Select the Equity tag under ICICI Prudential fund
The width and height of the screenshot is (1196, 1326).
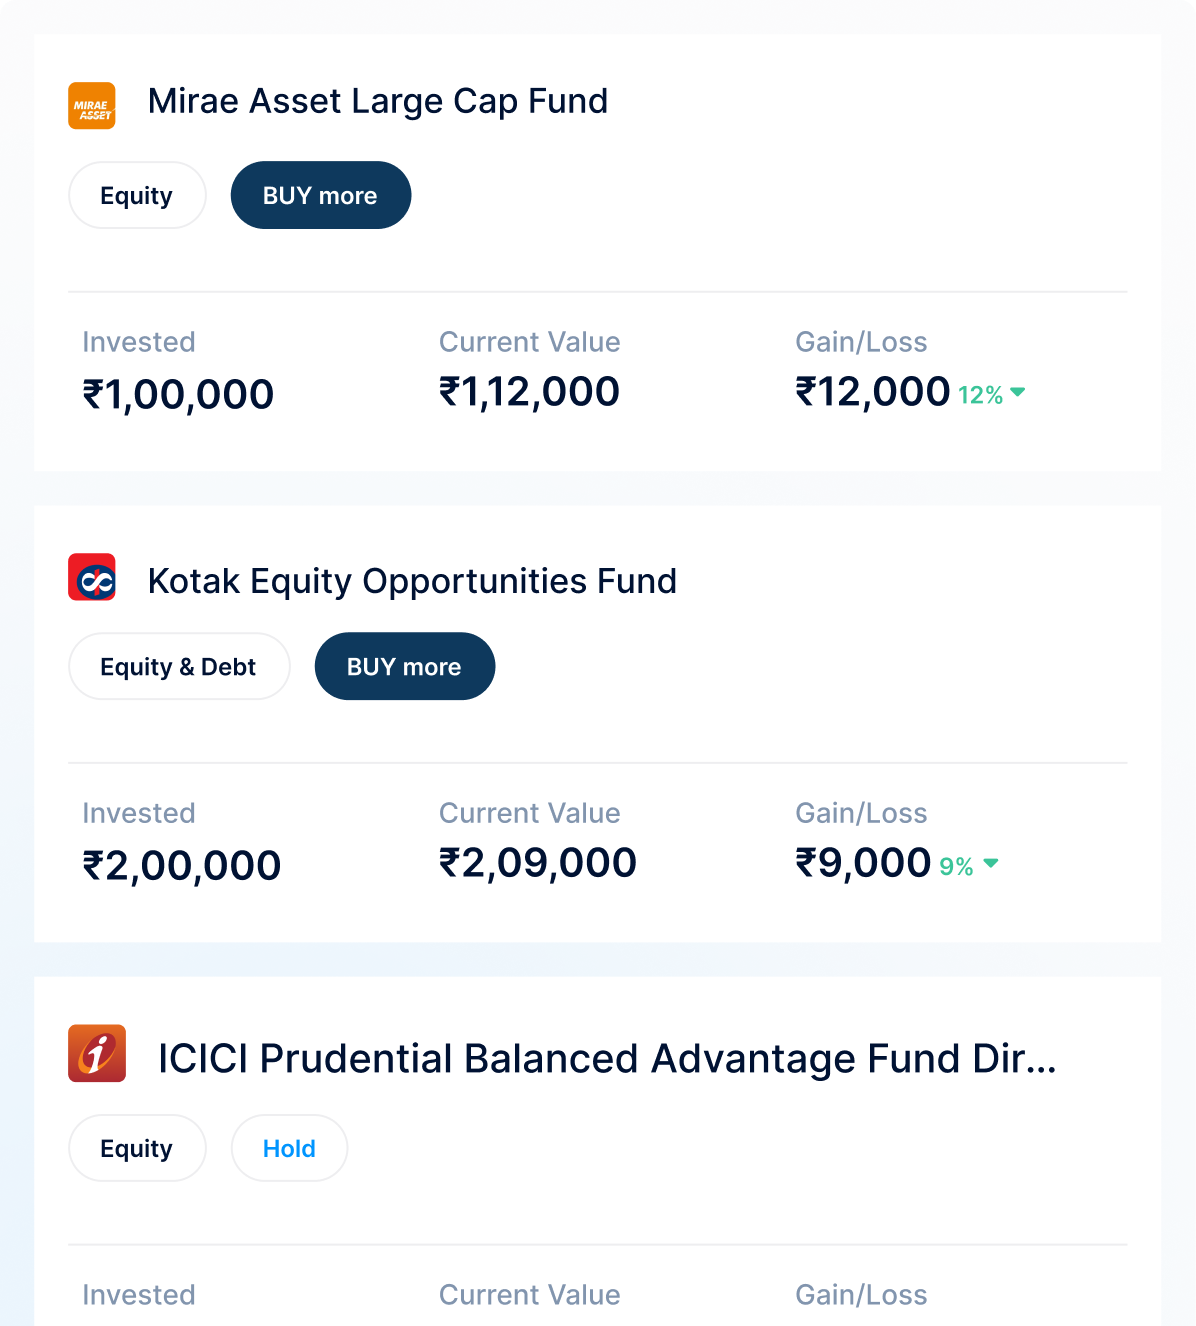tap(137, 1148)
